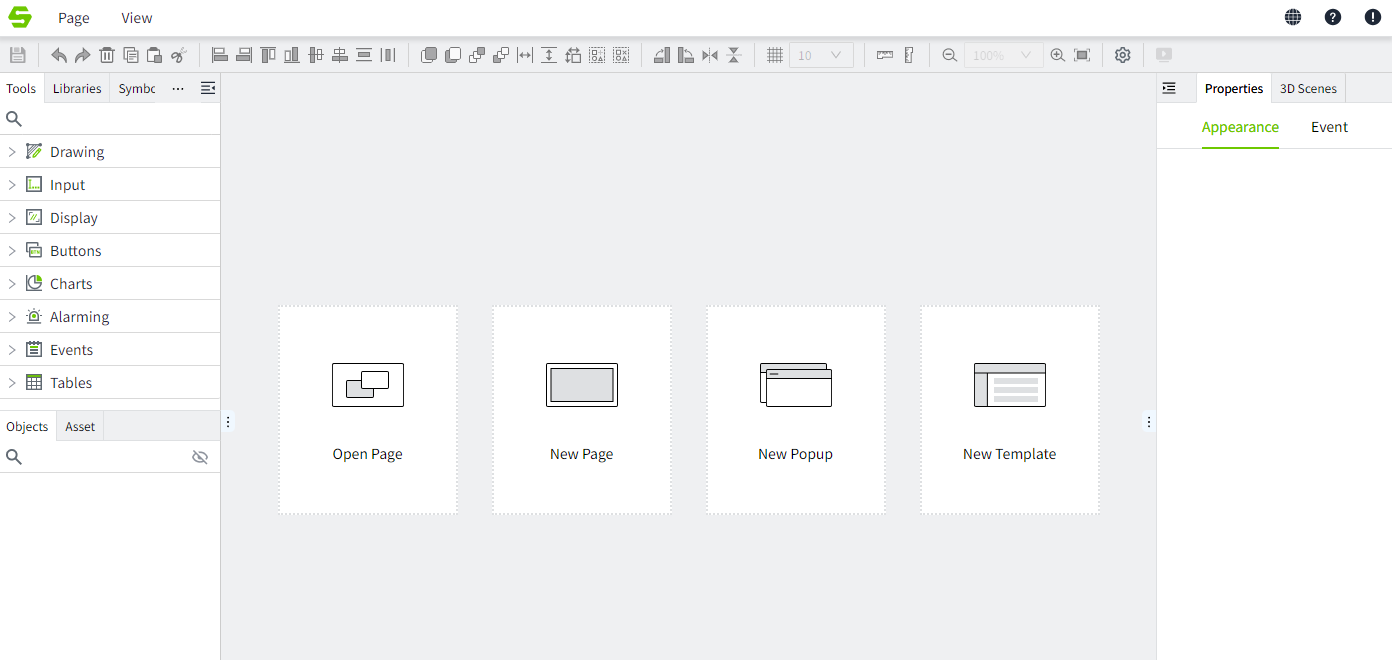Toggle the grid display icon
Screen dimensions: 1392x660
(775, 56)
